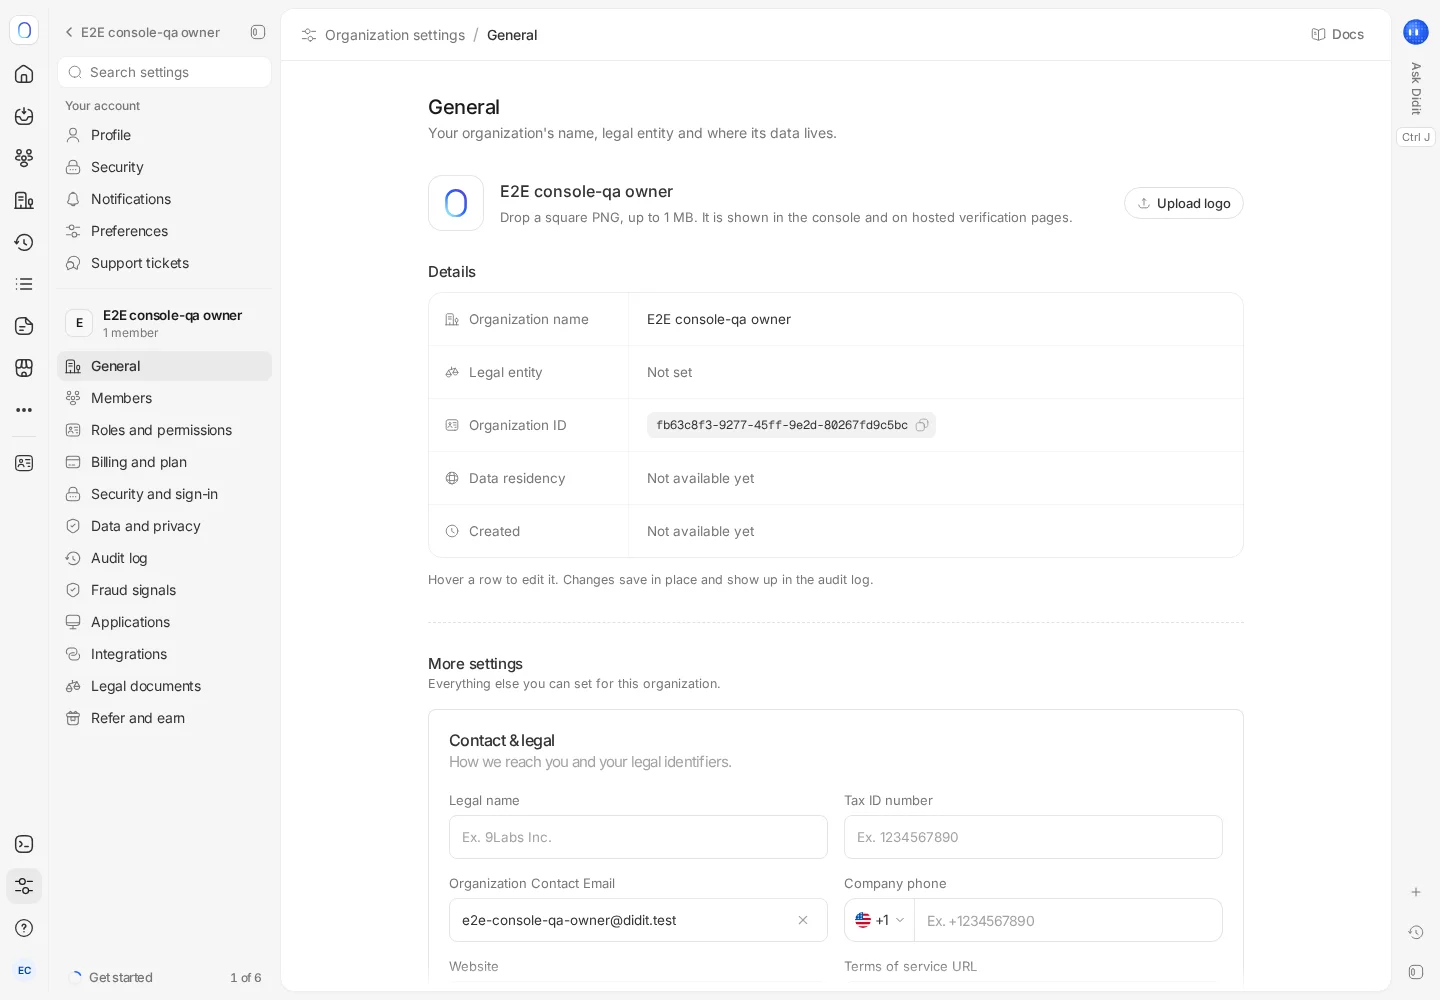Click the Company phone number input

click(1068, 920)
